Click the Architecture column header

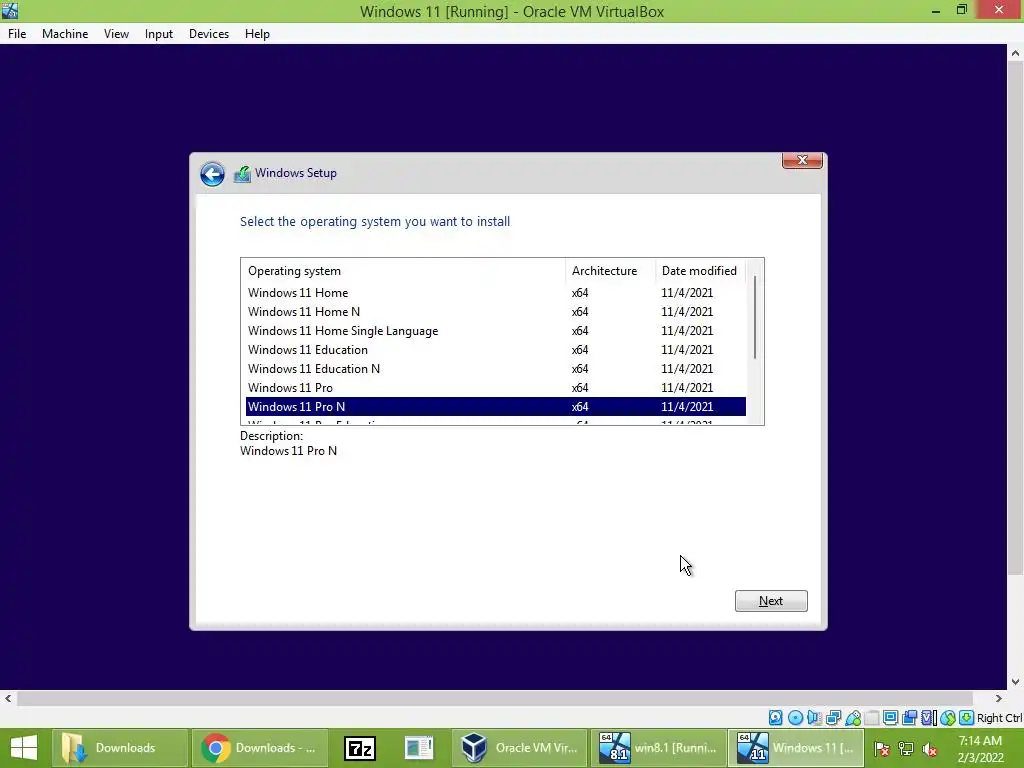(610, 270)
